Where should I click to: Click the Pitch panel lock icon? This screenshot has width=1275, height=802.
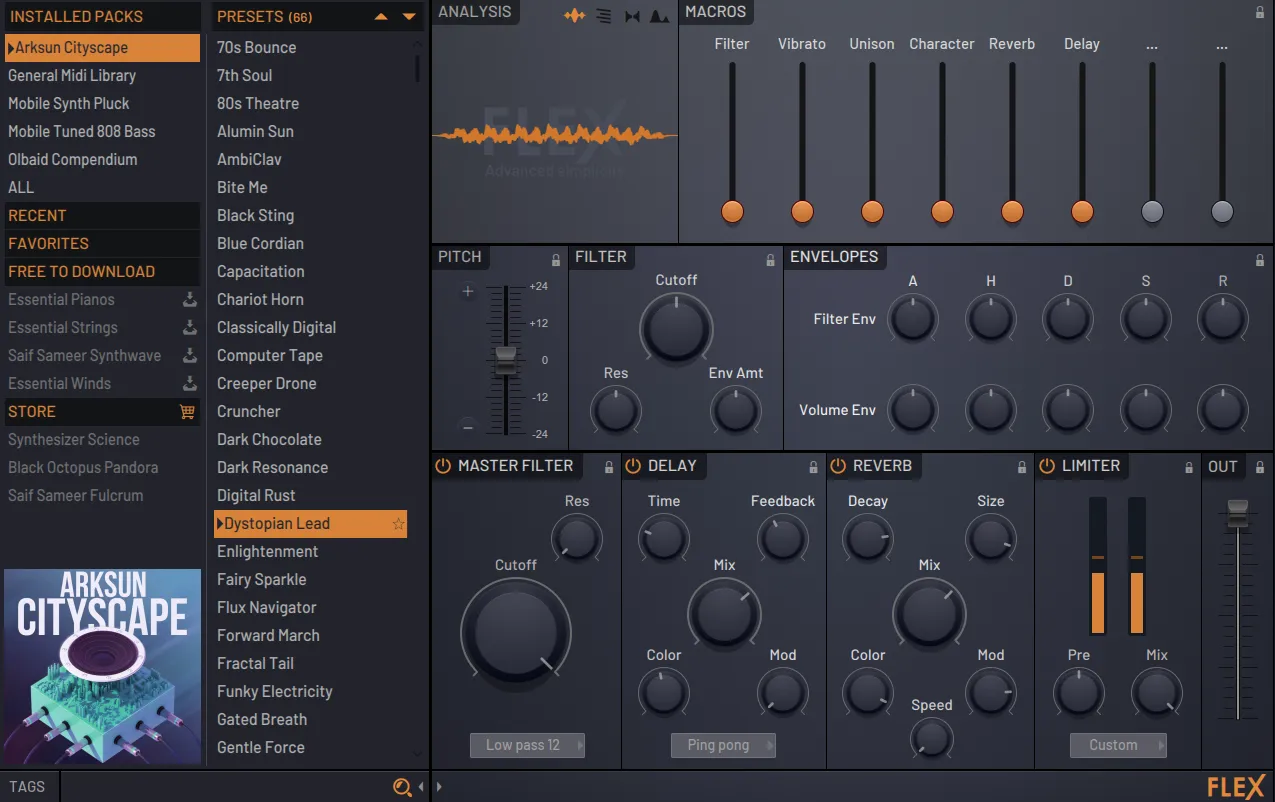coord(556,260)
